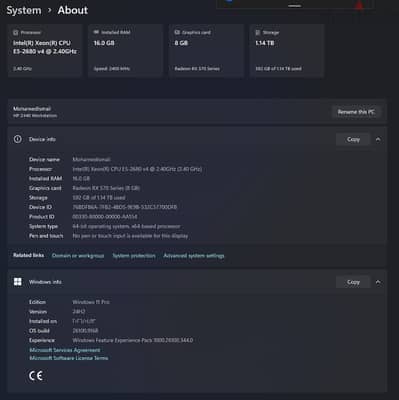Open Microsoft Services Agreement link
Screen dimensions: 399x400
(65, 350)
